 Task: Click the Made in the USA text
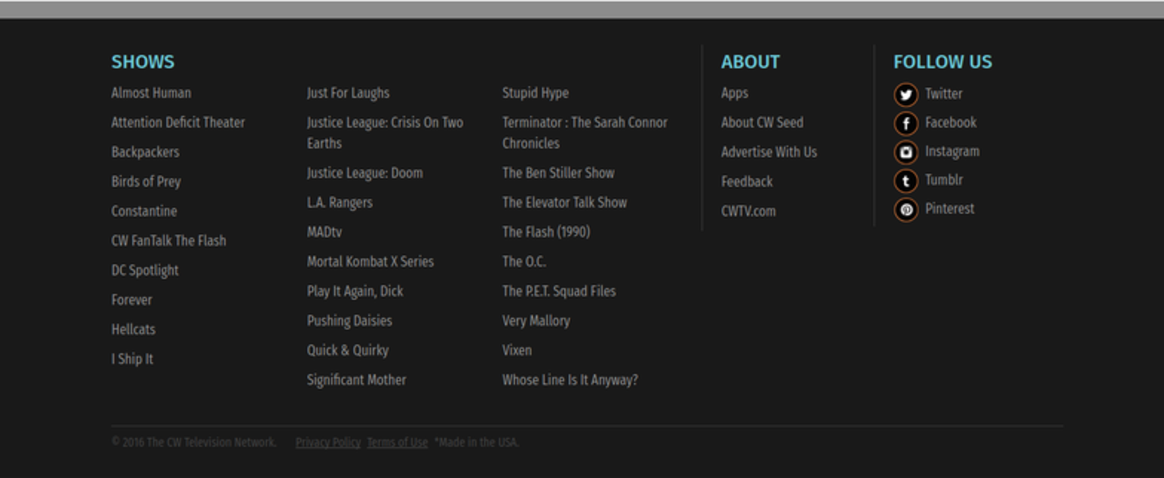(477, 442)
